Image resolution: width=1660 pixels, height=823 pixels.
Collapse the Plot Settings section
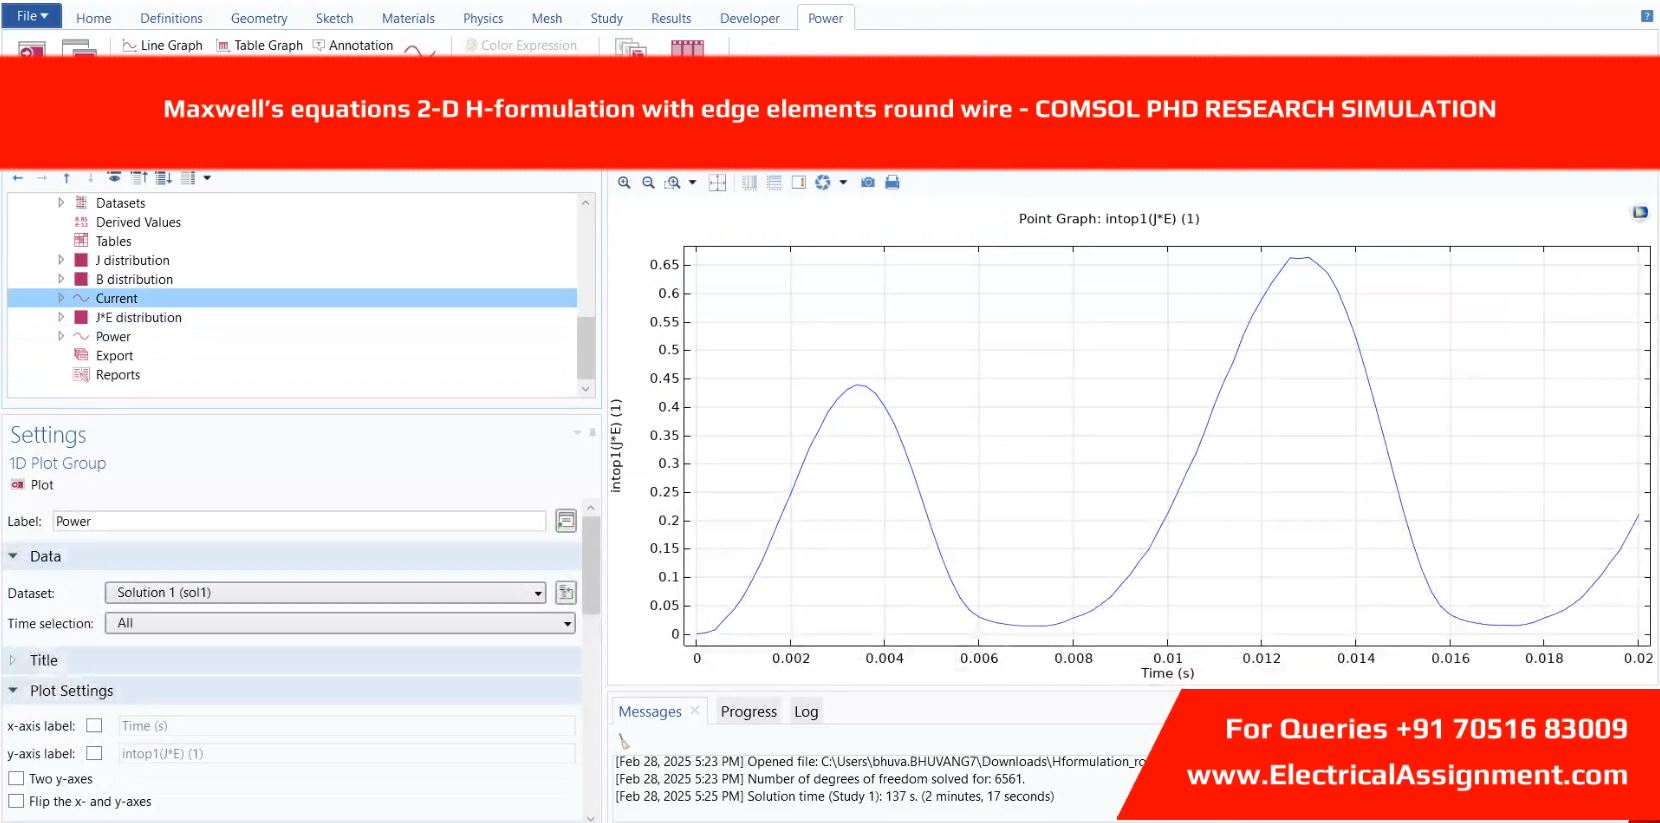coord(13,690)
